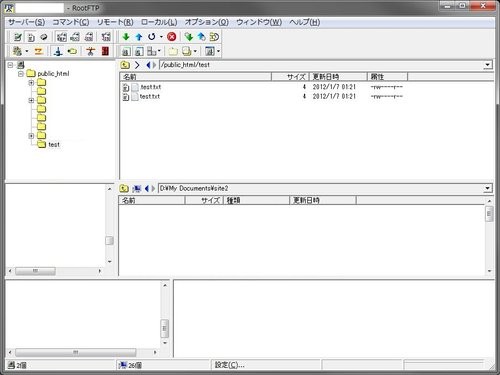The height and width of the screenshot is (375, 500).
Task: Click the orange disconnect icon beside red door
Action: [91, 51]
